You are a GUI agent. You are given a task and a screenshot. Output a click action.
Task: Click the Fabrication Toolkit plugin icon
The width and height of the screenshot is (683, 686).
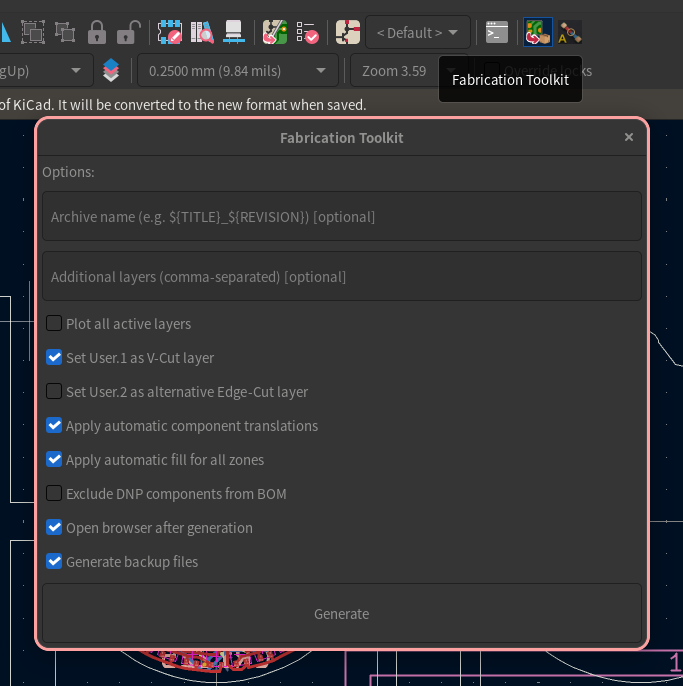538,32
